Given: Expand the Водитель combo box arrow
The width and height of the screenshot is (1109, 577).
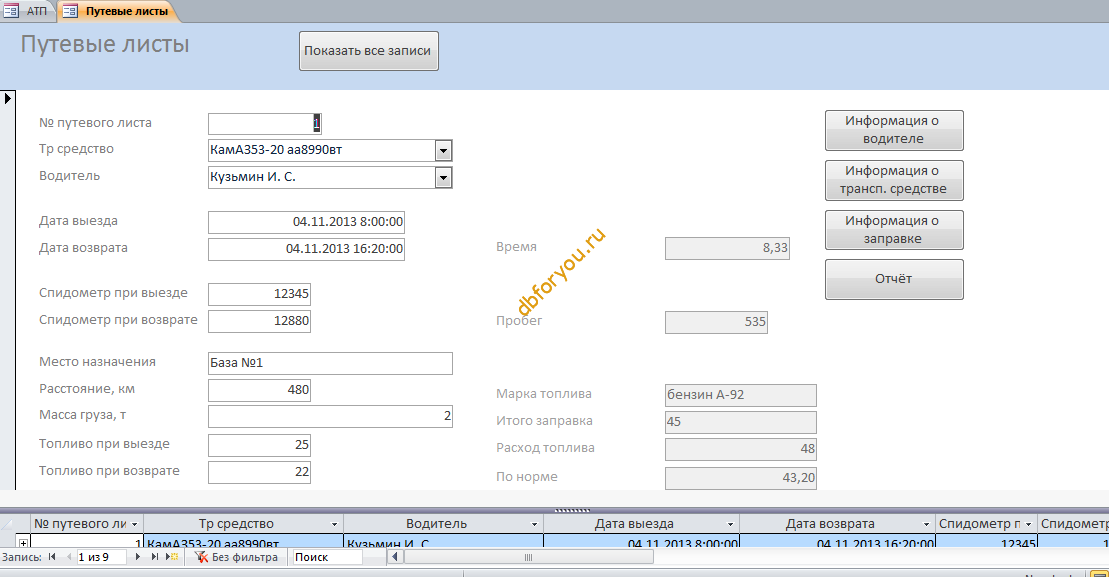Looking at the screenshot, I should (x=443, y=177).
